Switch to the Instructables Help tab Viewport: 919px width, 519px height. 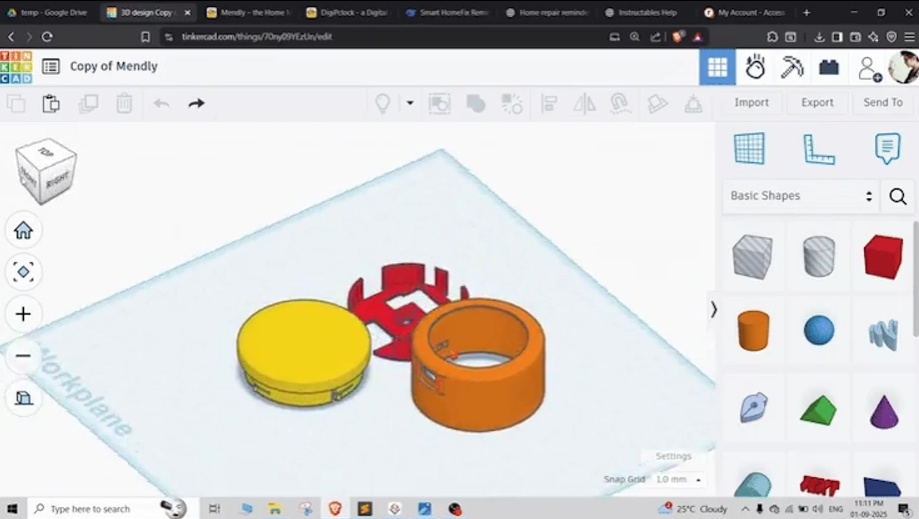coord(646,12)
